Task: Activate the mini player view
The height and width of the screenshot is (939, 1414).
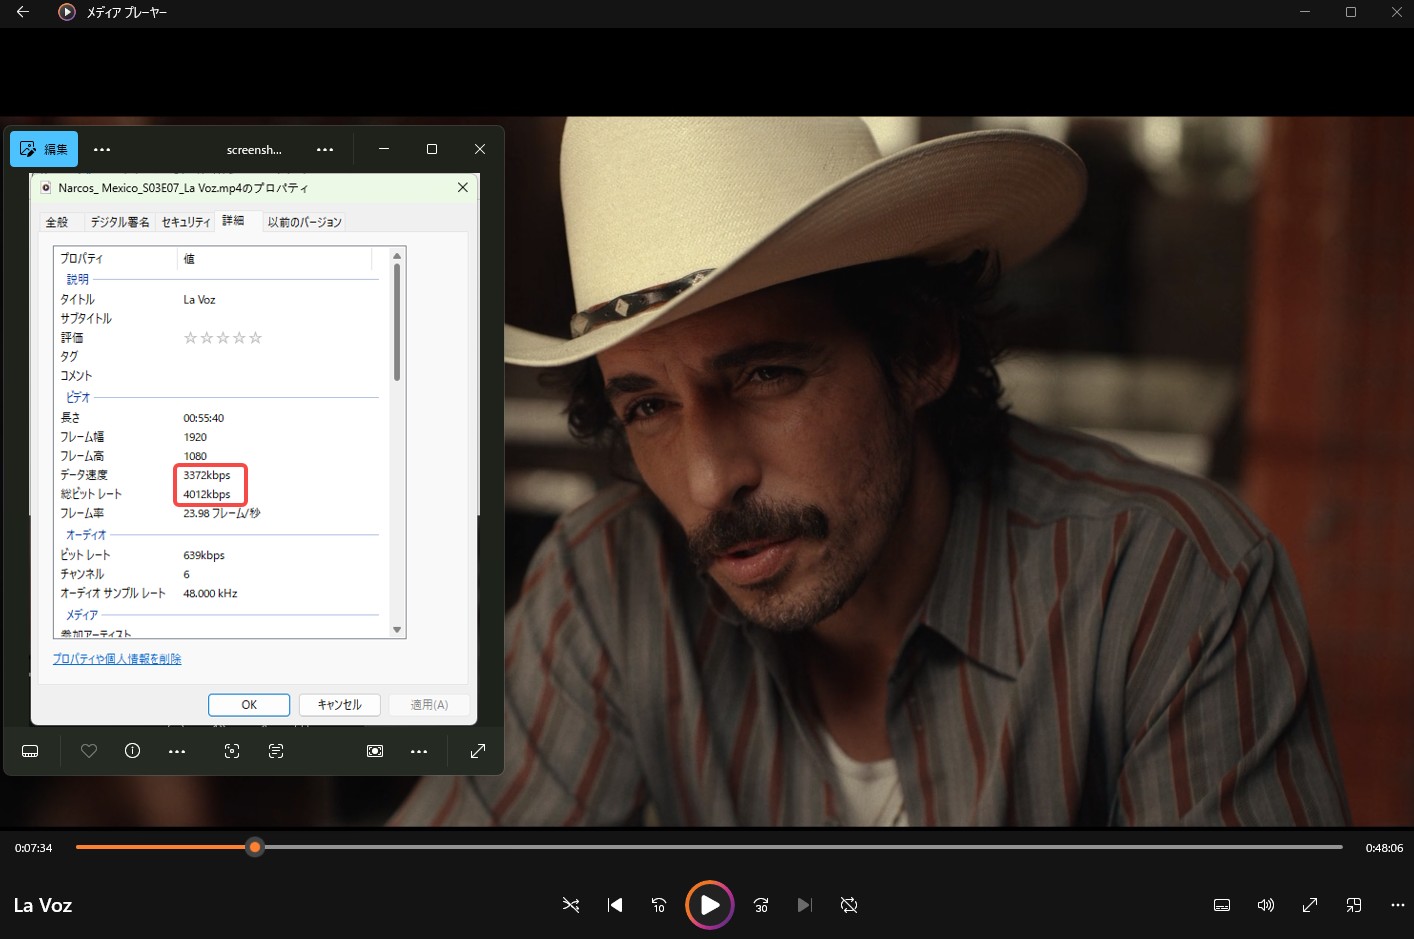Action: (x=1353, y=905)
